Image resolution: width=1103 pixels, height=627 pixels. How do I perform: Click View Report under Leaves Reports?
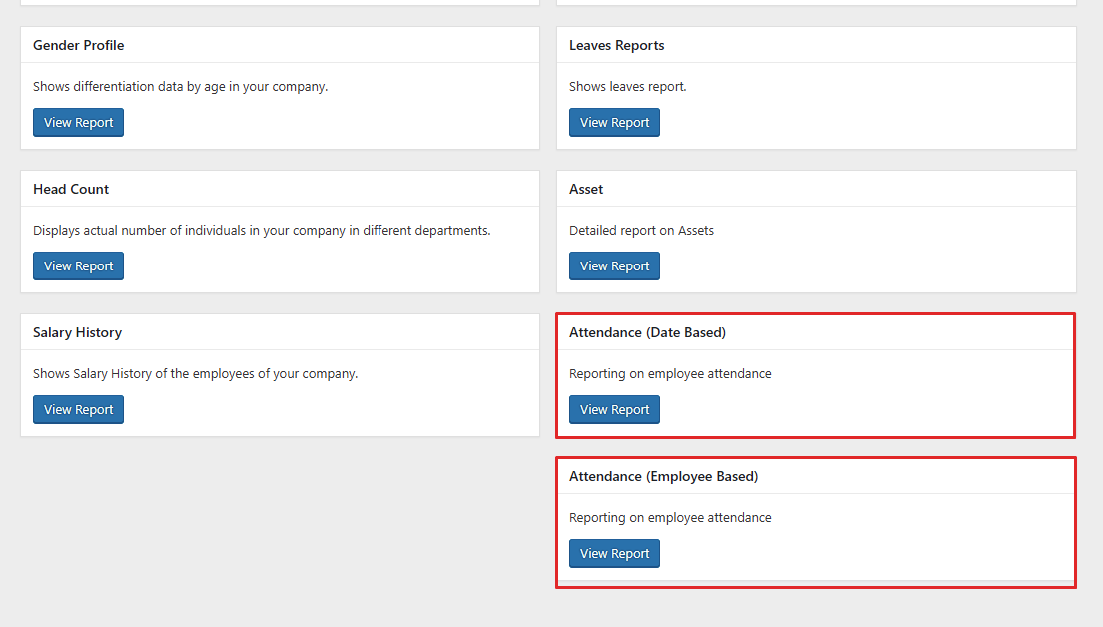(x=614, y=122)
